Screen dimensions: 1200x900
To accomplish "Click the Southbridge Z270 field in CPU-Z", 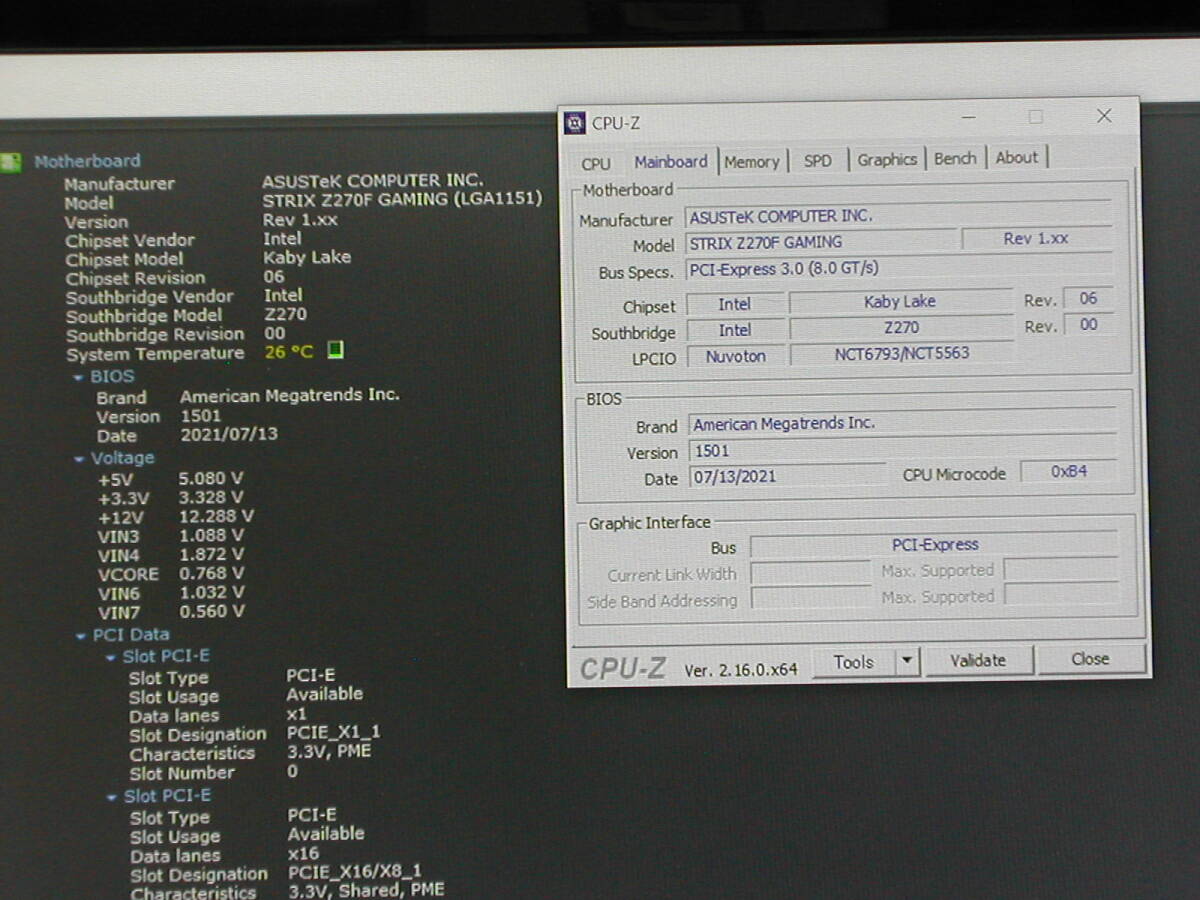I will [901, 328].
